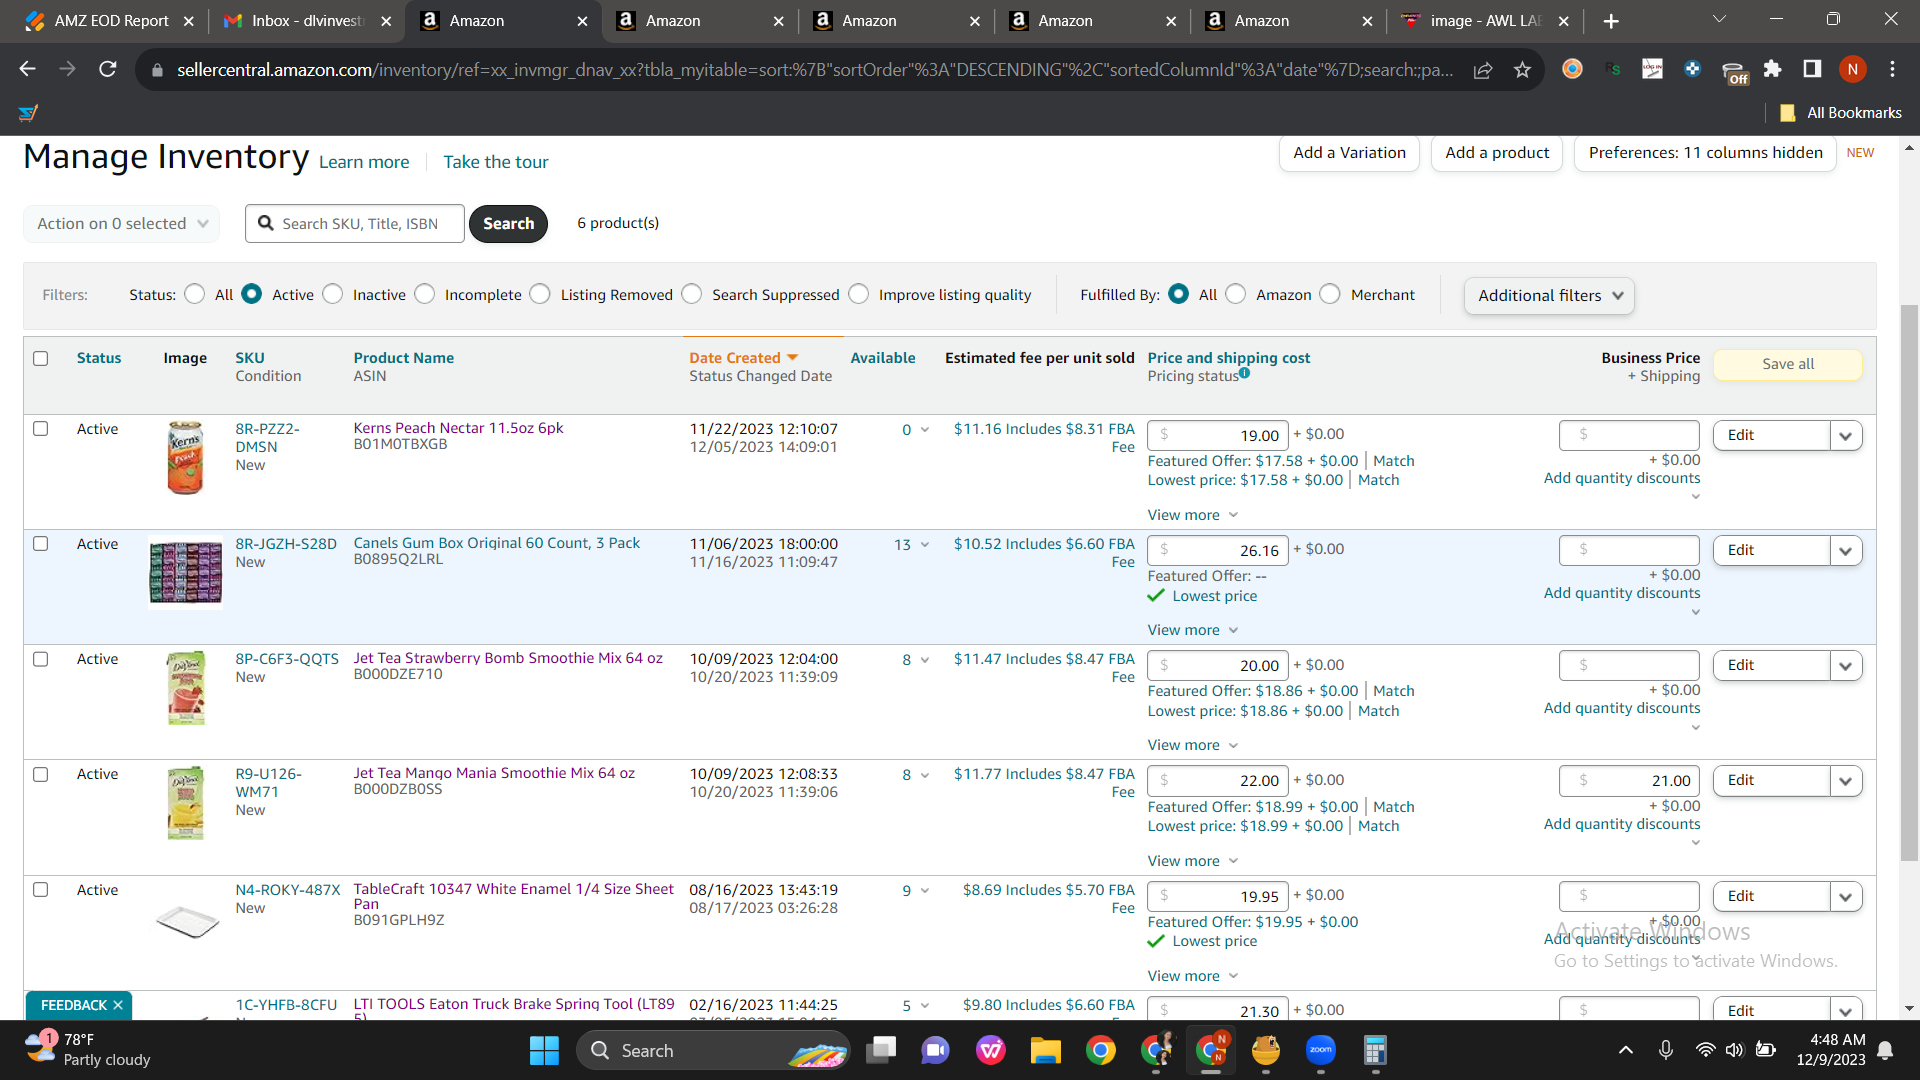
Task: Show hidden system tray icons
Action: point(1626,1051)
